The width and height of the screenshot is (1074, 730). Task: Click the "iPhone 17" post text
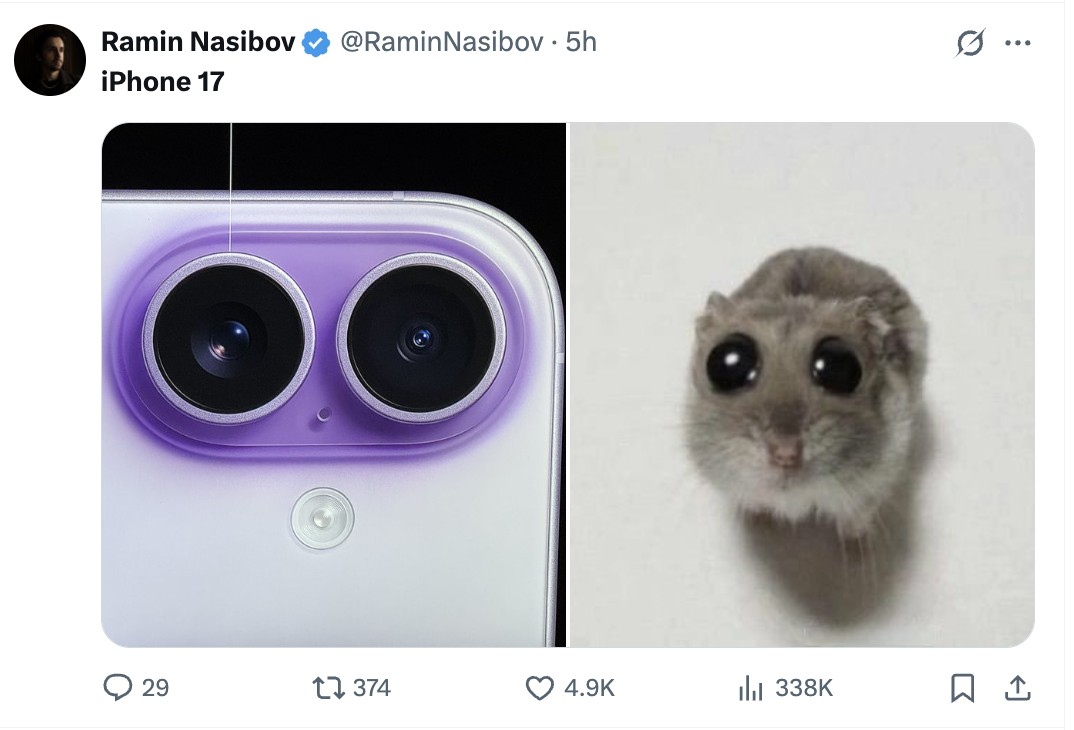[x=163, y=81]
